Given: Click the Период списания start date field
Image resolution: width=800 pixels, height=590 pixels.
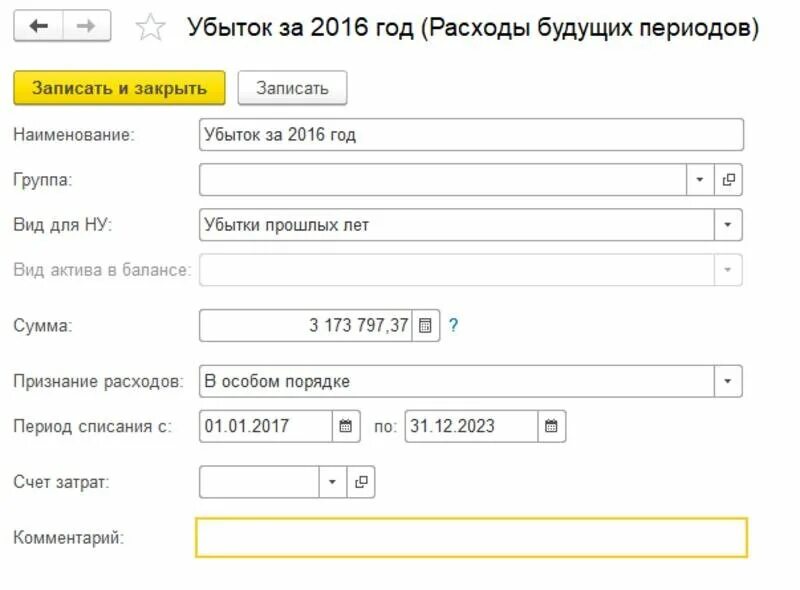Looking at the screenshot, I should (266, 426).
